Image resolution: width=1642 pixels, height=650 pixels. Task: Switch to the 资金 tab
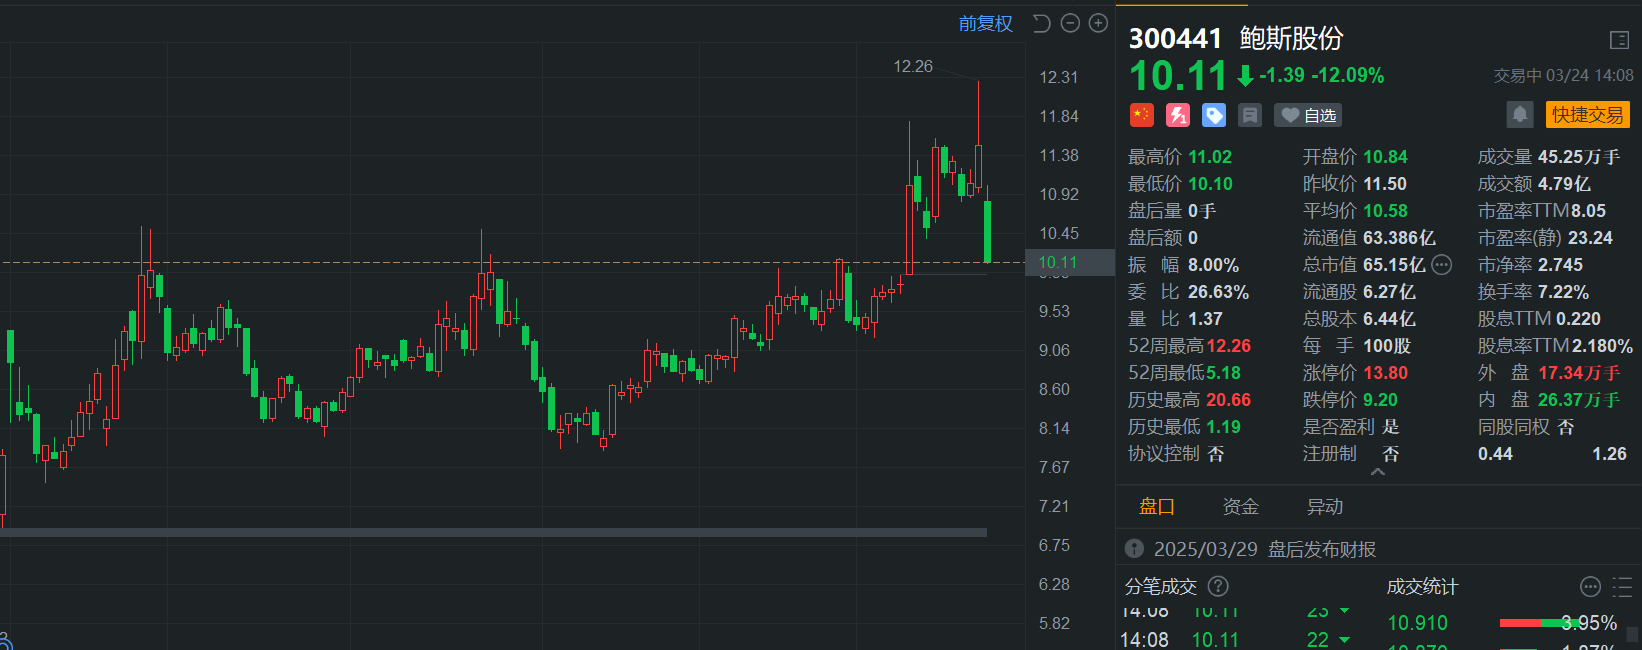(x=1241, y=507)
